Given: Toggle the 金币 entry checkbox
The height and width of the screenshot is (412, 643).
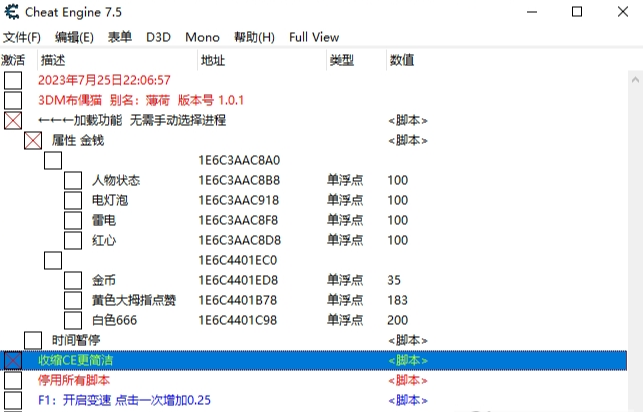Looking at the screenshot, I should coord(73,280).
